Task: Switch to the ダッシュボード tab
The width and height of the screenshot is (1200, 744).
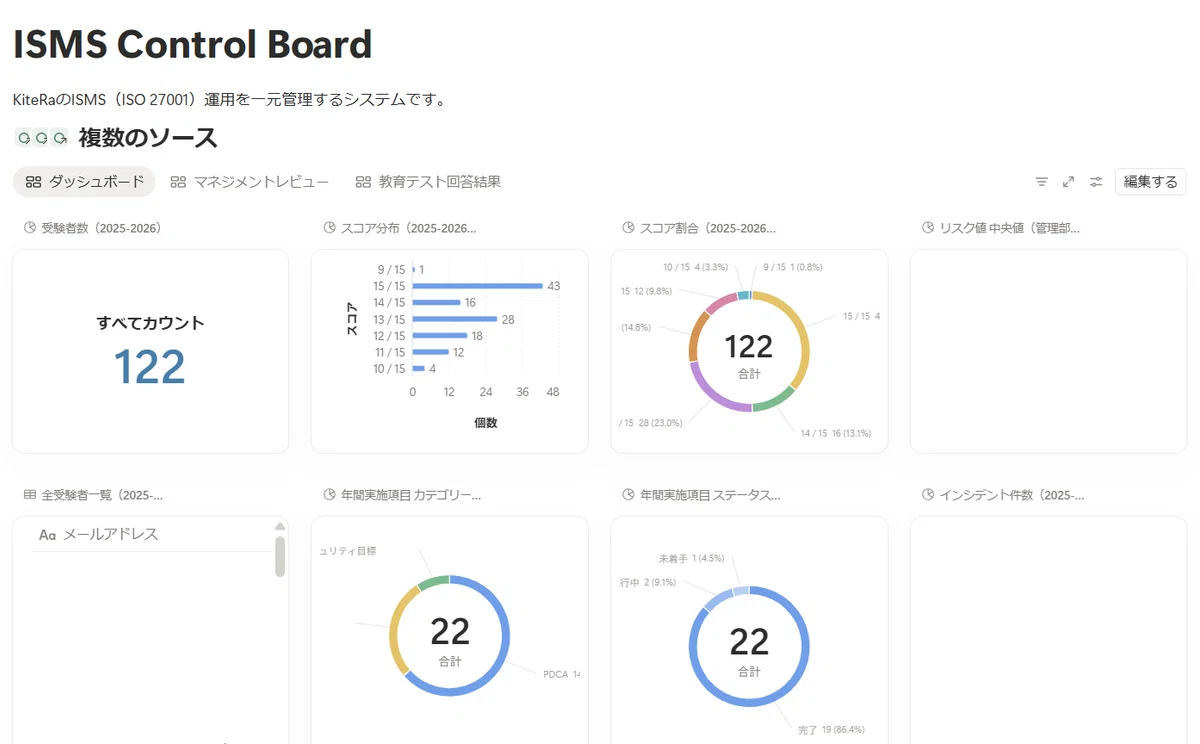Action: (84, 182)
